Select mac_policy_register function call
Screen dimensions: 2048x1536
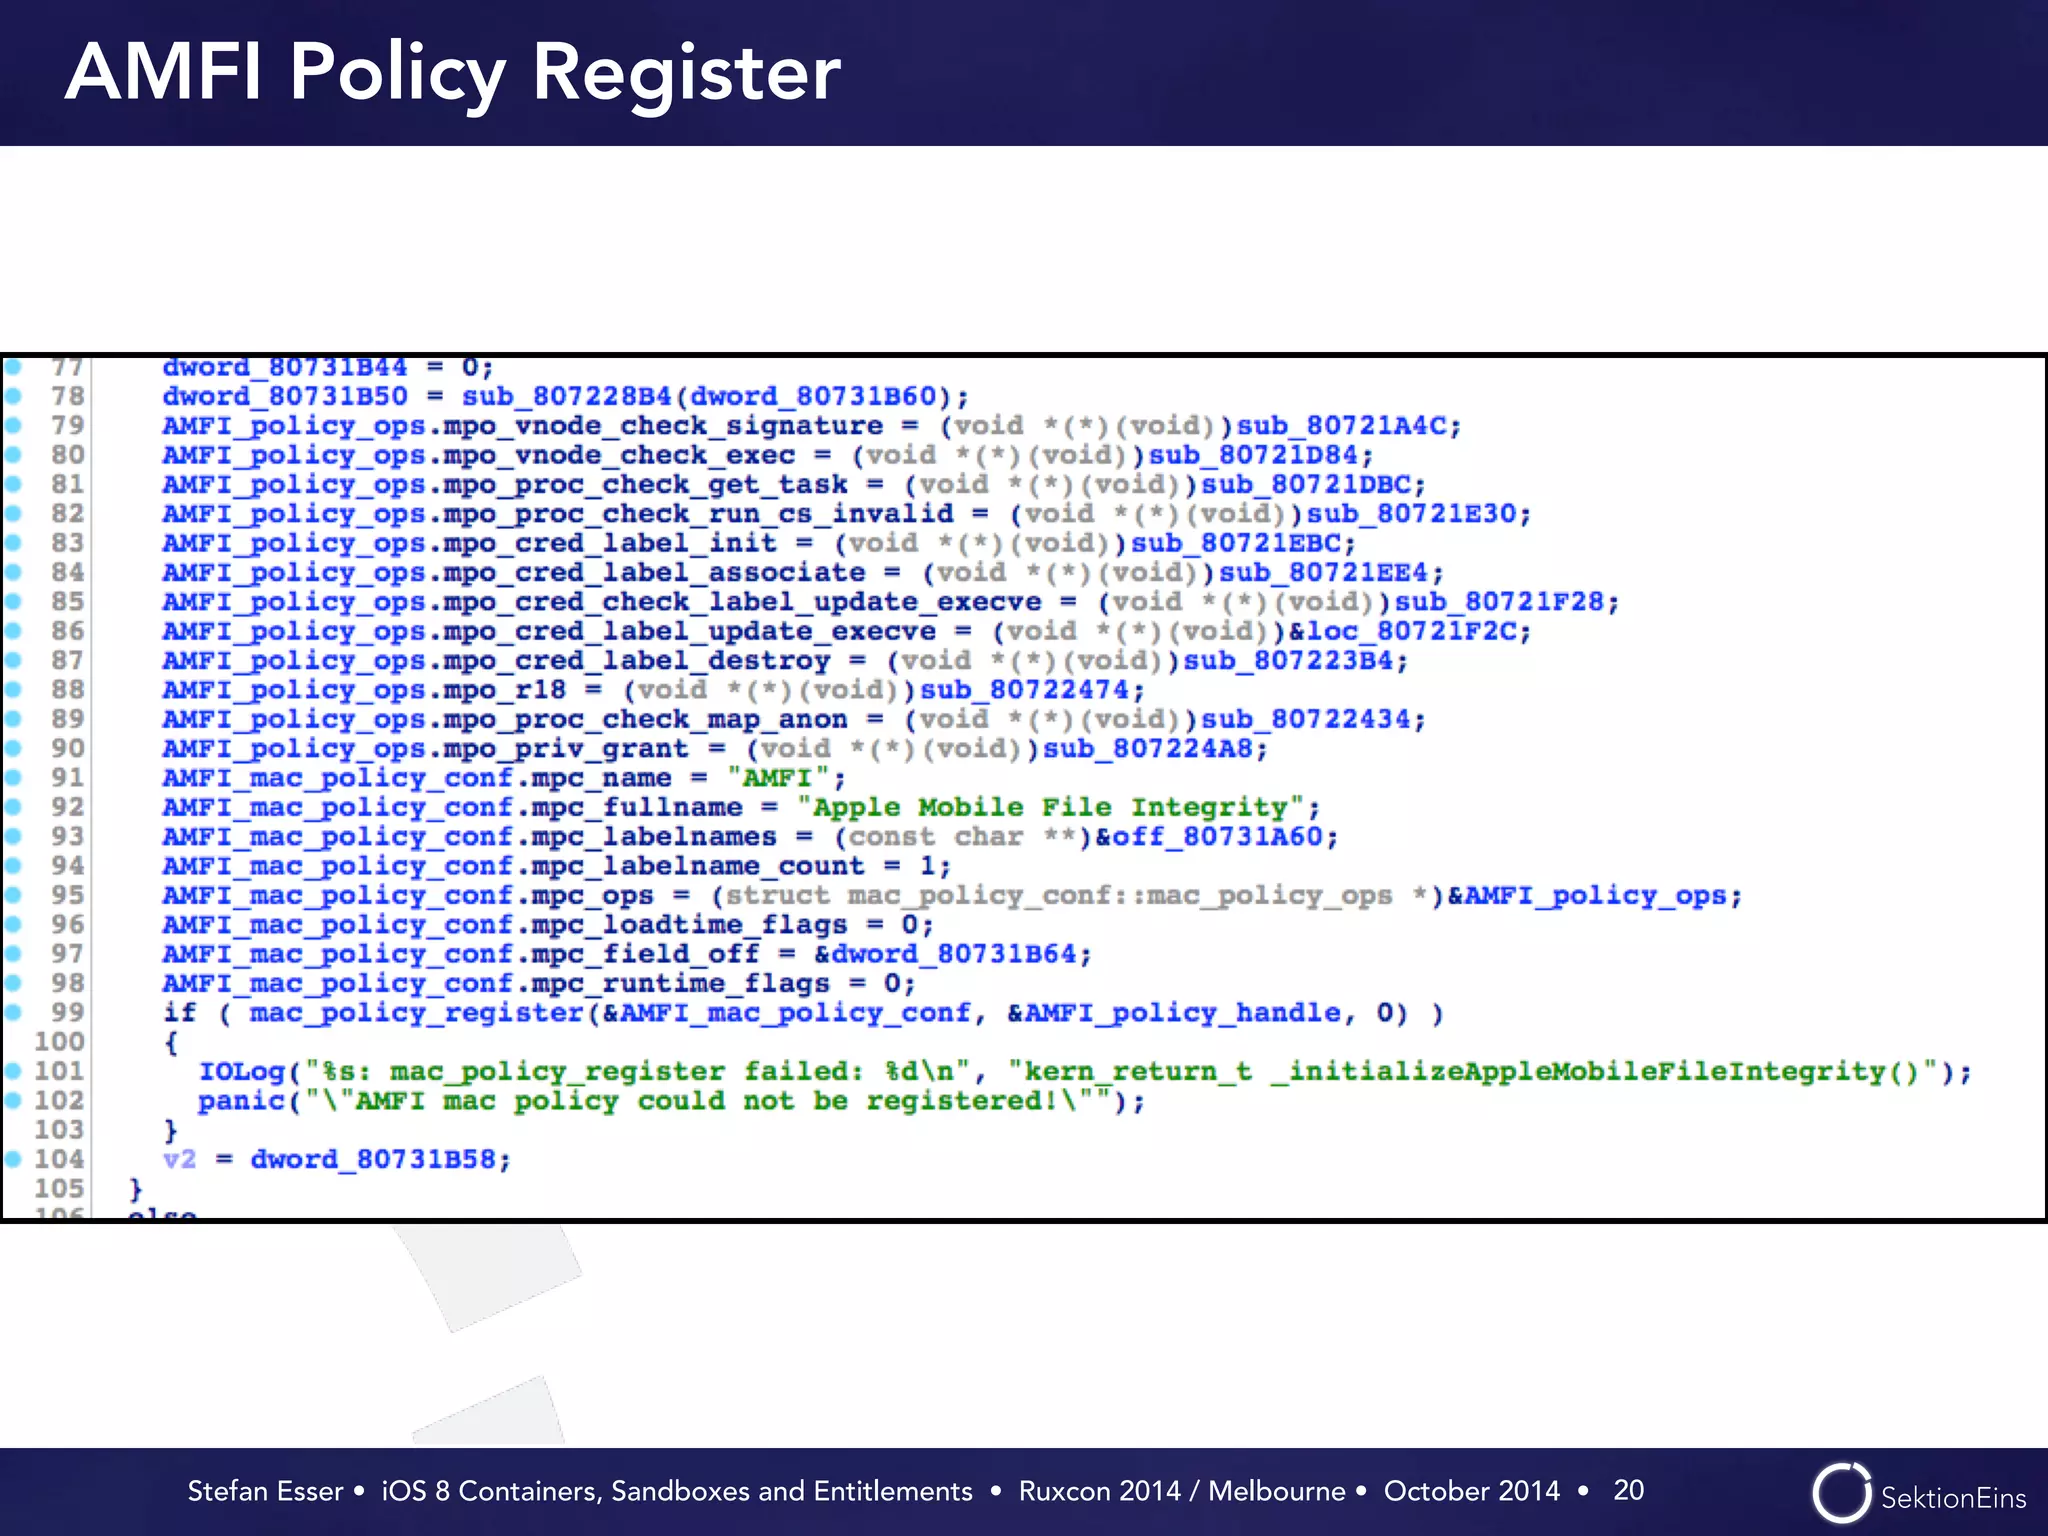point(417,1014)
